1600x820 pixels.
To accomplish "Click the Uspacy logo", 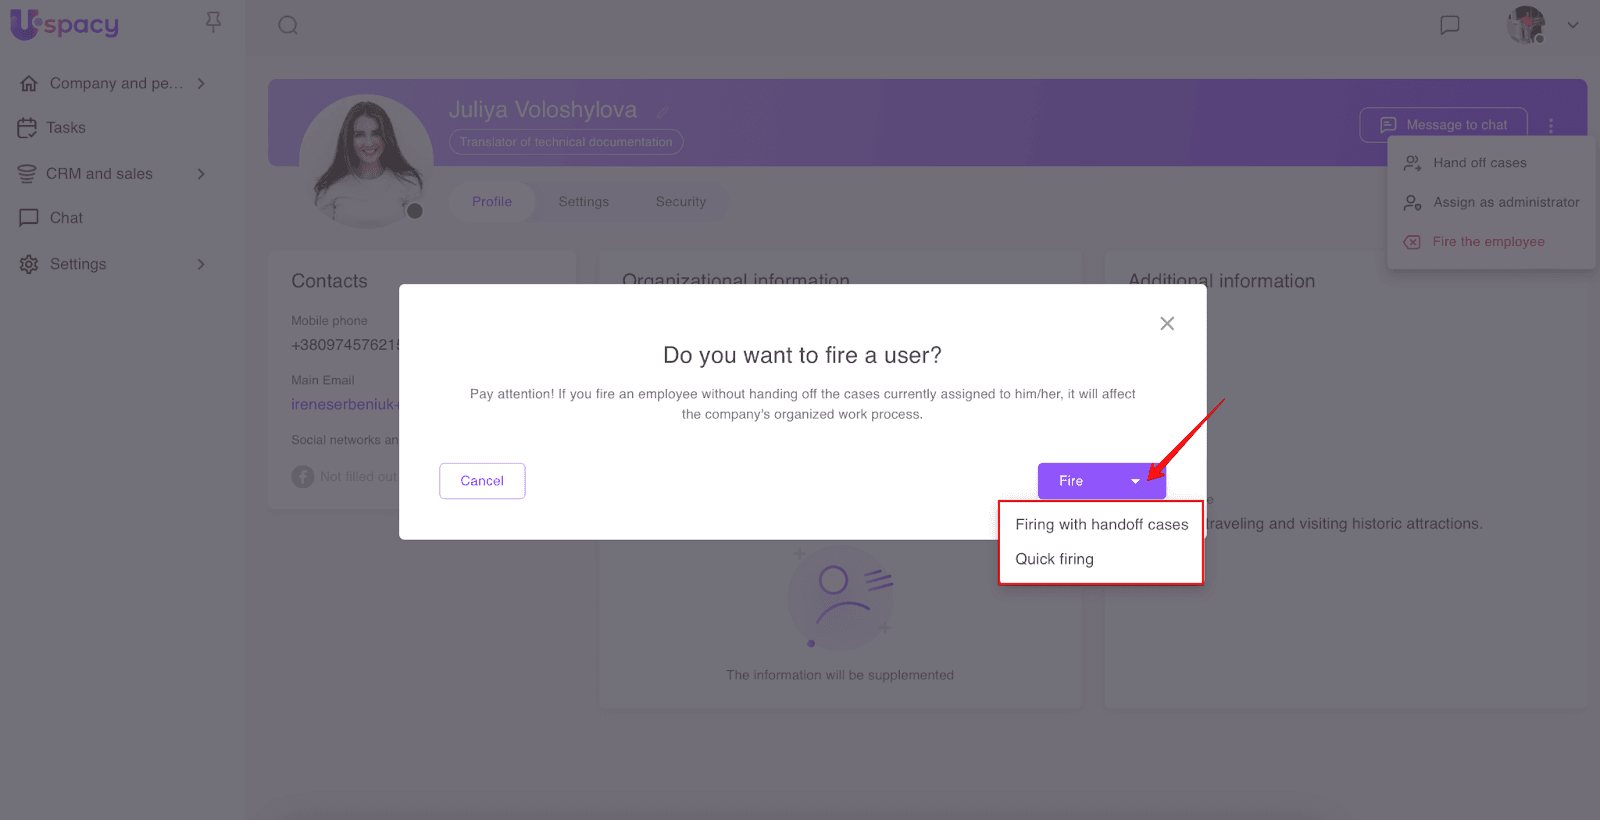I will (64, 24).
